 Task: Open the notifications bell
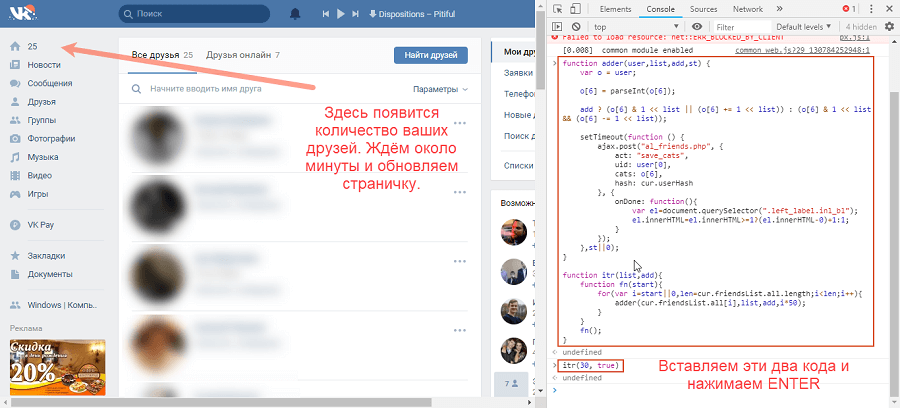(x=295, y=14)
